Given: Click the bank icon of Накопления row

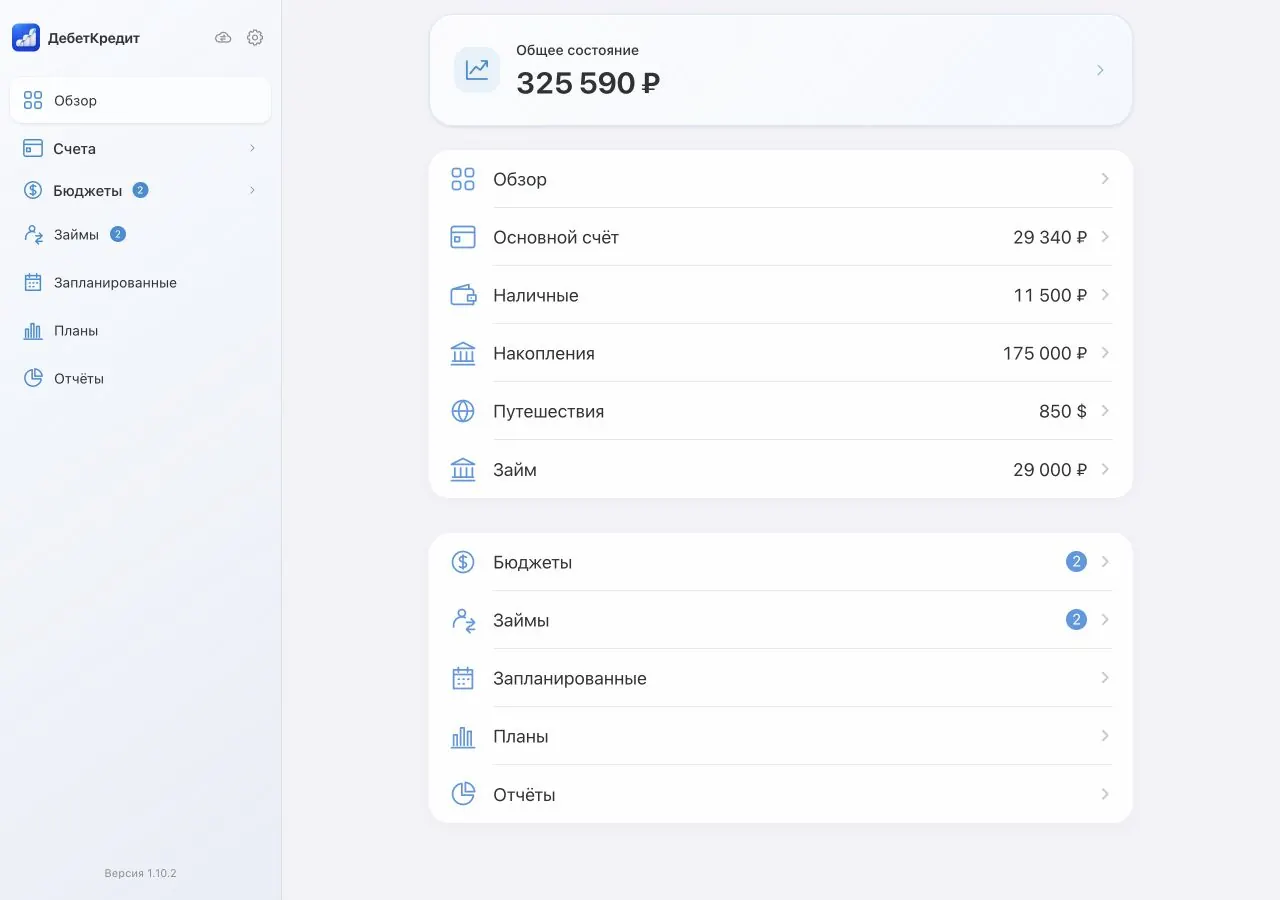Looking at the screenshot, I should [x=463, y=353].
